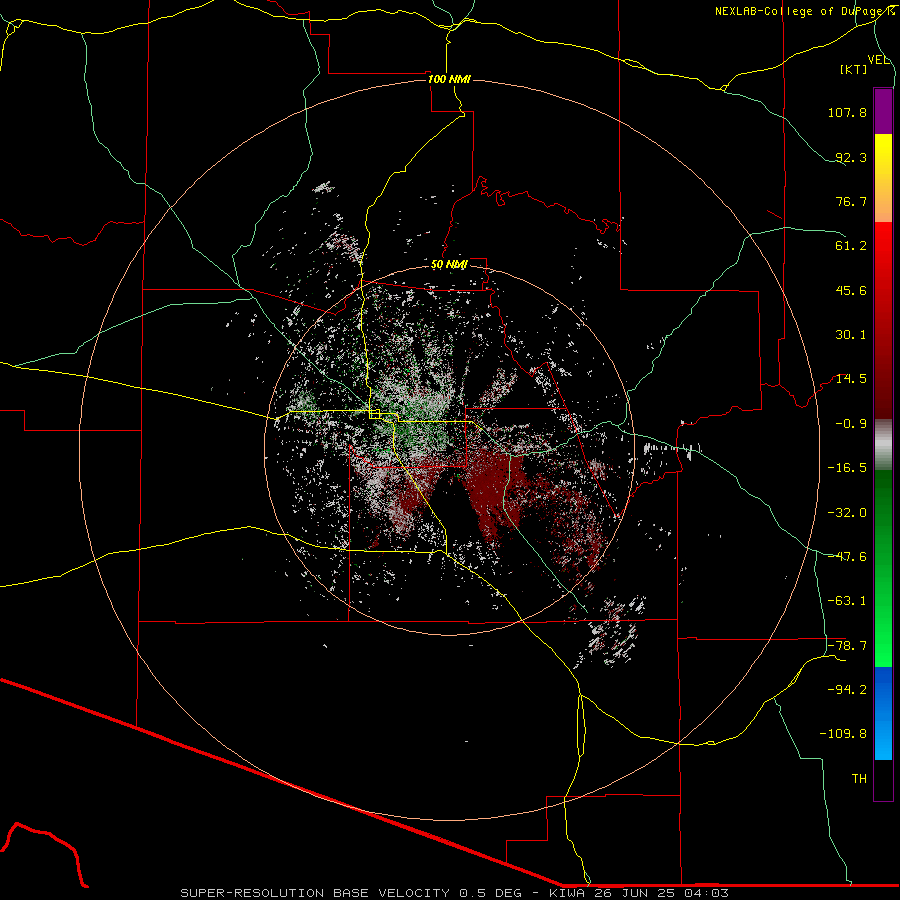Click the -47.6 value on velocity scale

click(847, 557)
